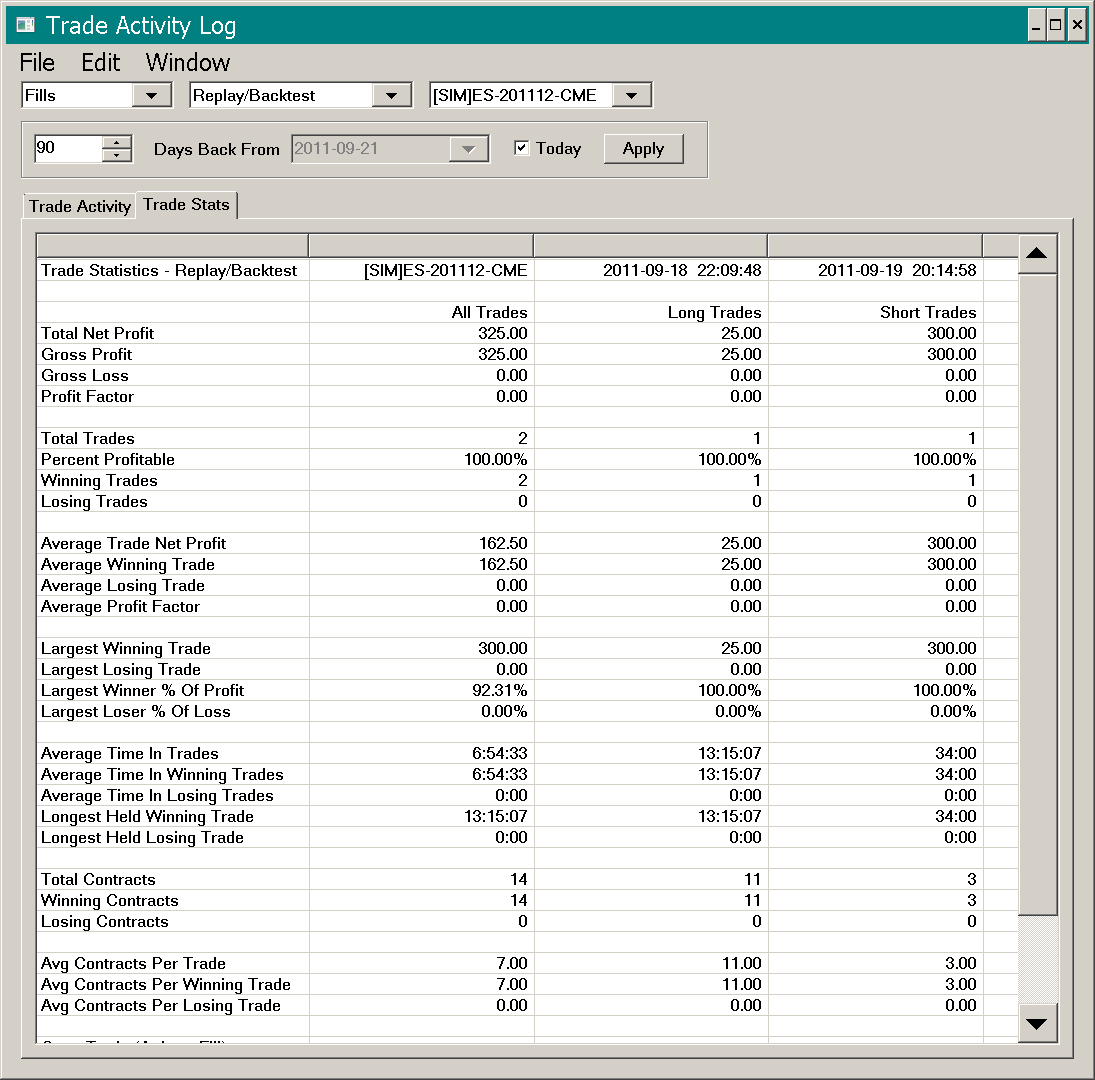
Task: Click the first blank column header
Action: (172, 246)
